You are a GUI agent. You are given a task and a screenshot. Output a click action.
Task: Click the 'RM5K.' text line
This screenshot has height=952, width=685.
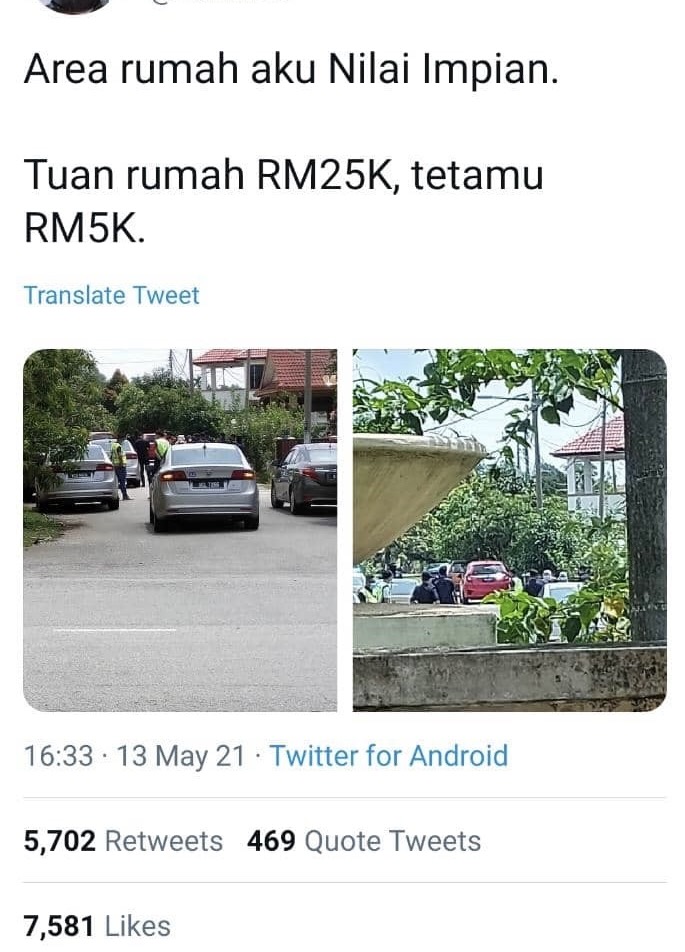pos(84,227)
